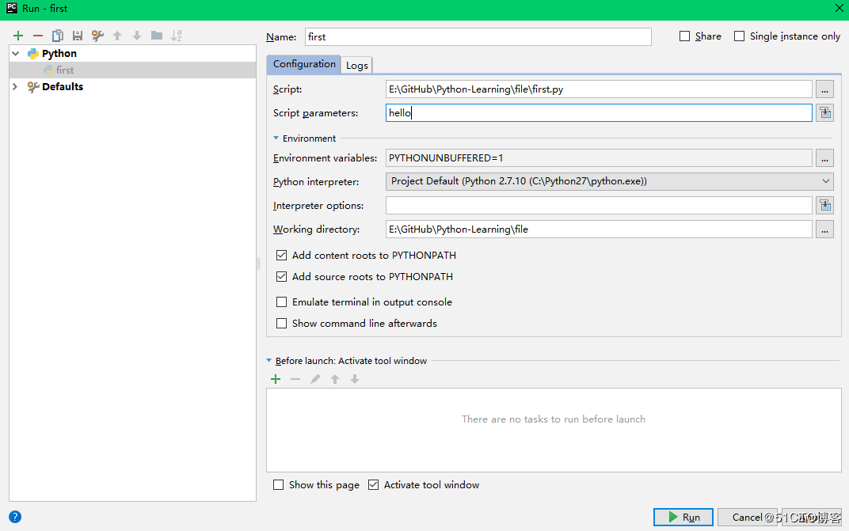Enable Emulate terminal in output console

[281, 302]
